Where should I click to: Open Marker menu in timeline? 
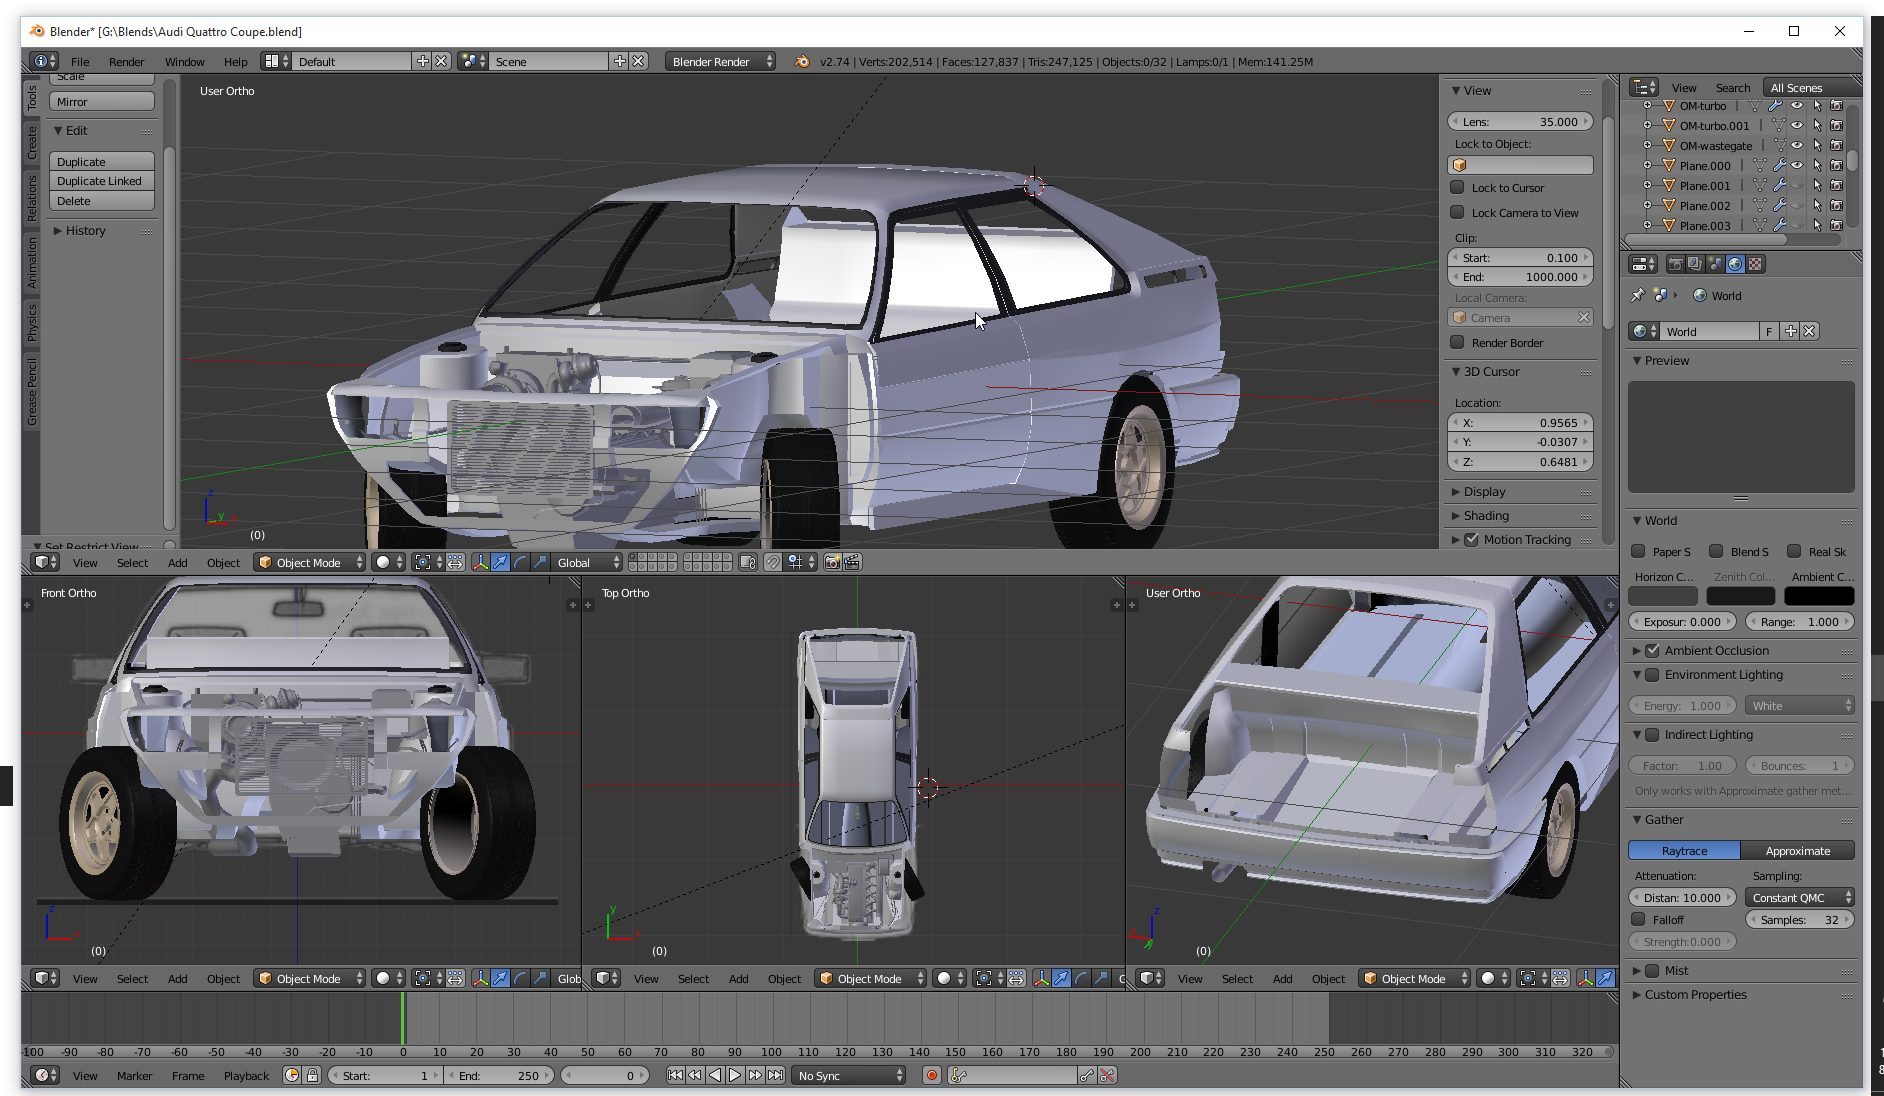(134, 1075)
